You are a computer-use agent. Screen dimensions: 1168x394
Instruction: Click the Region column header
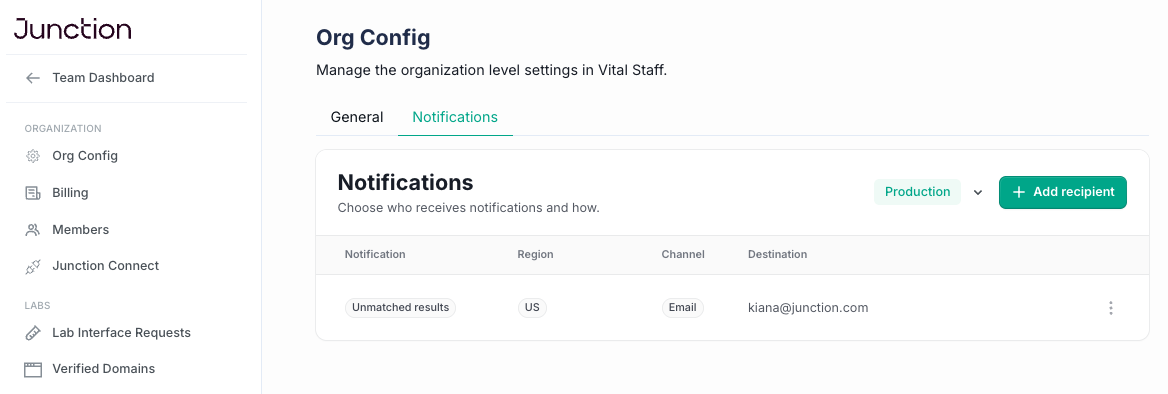coord(536,255)
